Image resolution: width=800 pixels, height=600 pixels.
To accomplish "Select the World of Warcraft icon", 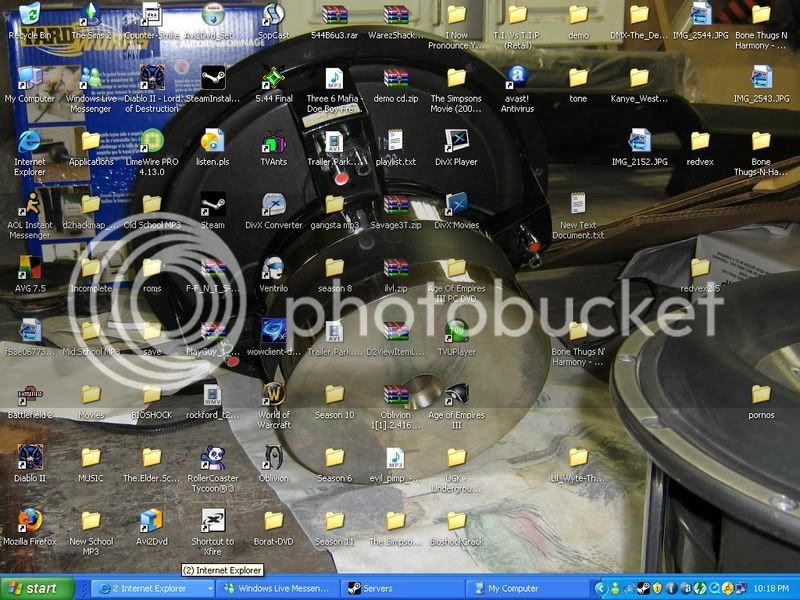I will [x=273, y=394].
